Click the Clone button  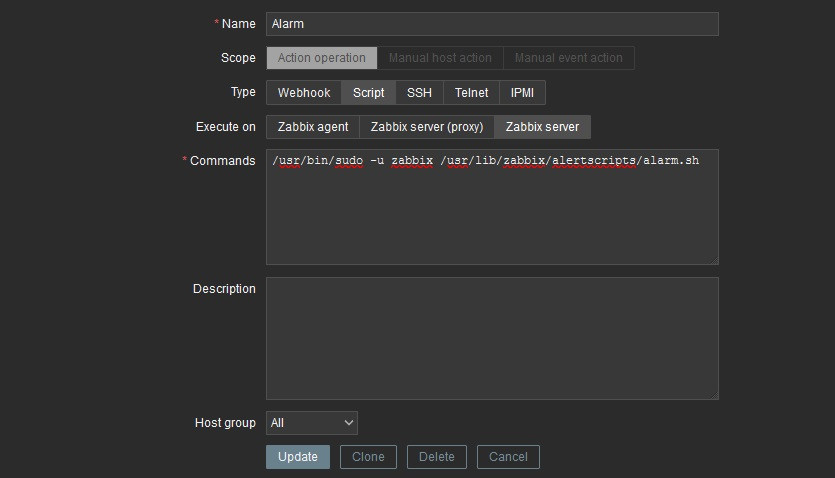[x=368, y=457]
